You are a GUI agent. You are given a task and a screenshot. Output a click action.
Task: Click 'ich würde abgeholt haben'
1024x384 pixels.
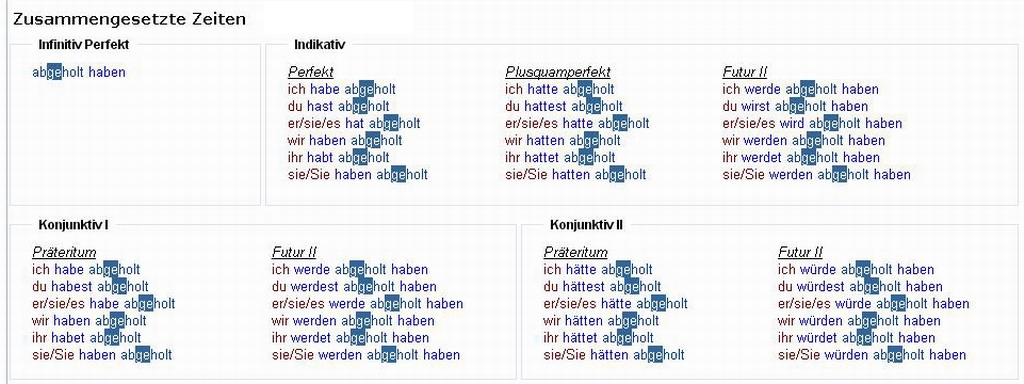tap(856, 270)
